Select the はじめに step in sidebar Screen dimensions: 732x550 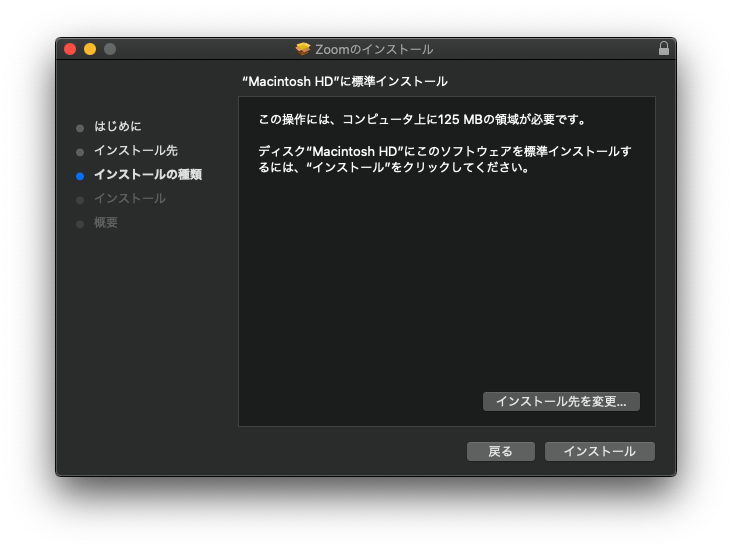pyautogui.click(x=118, y=126)
